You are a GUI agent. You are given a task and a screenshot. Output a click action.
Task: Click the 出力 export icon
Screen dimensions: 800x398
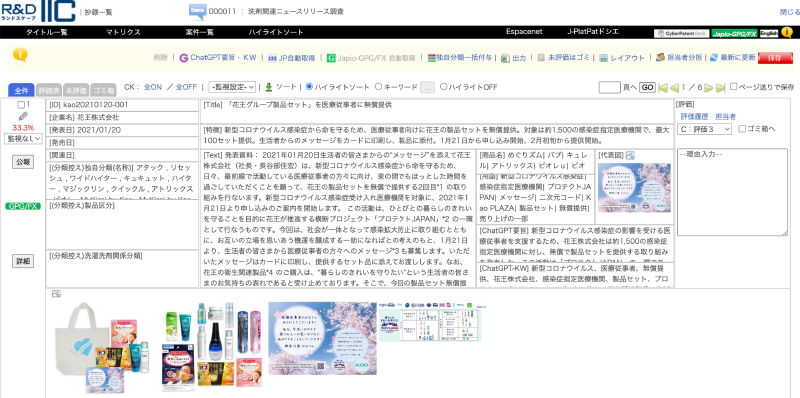505,58
